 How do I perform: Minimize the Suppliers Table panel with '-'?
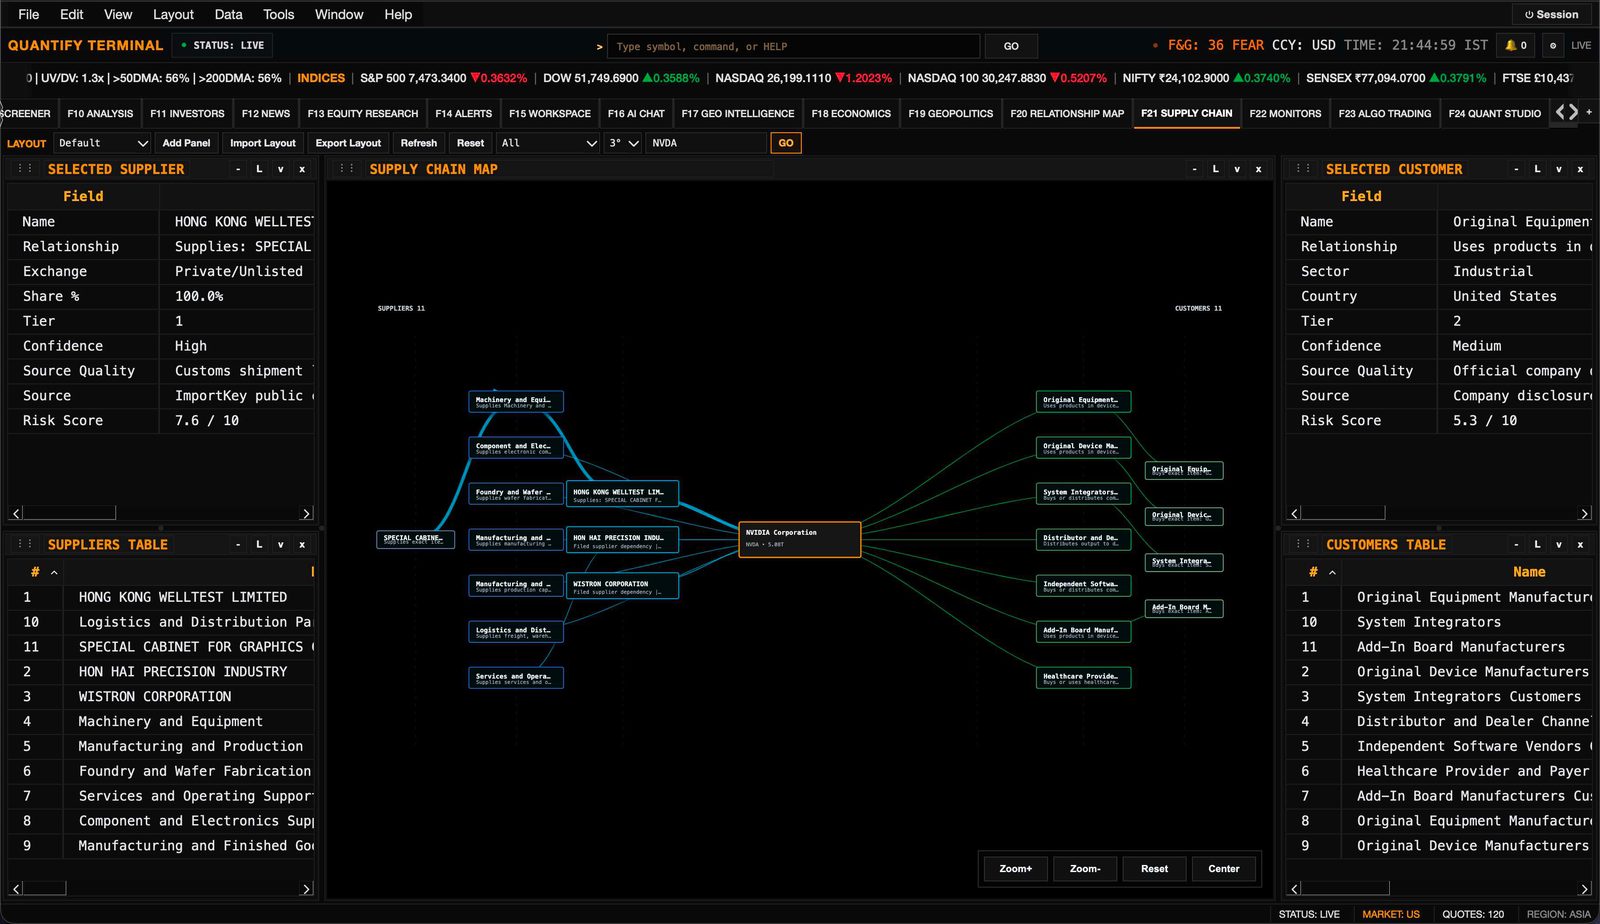(x=238, y=544)
